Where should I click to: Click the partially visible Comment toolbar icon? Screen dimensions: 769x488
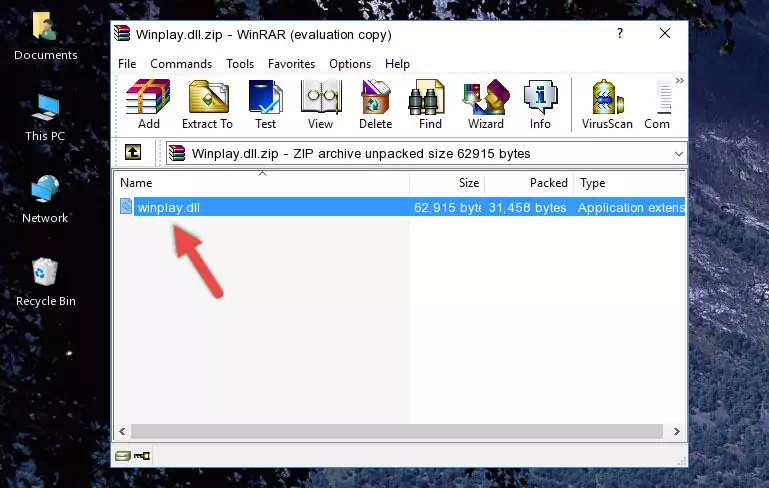tap(658, 104)
